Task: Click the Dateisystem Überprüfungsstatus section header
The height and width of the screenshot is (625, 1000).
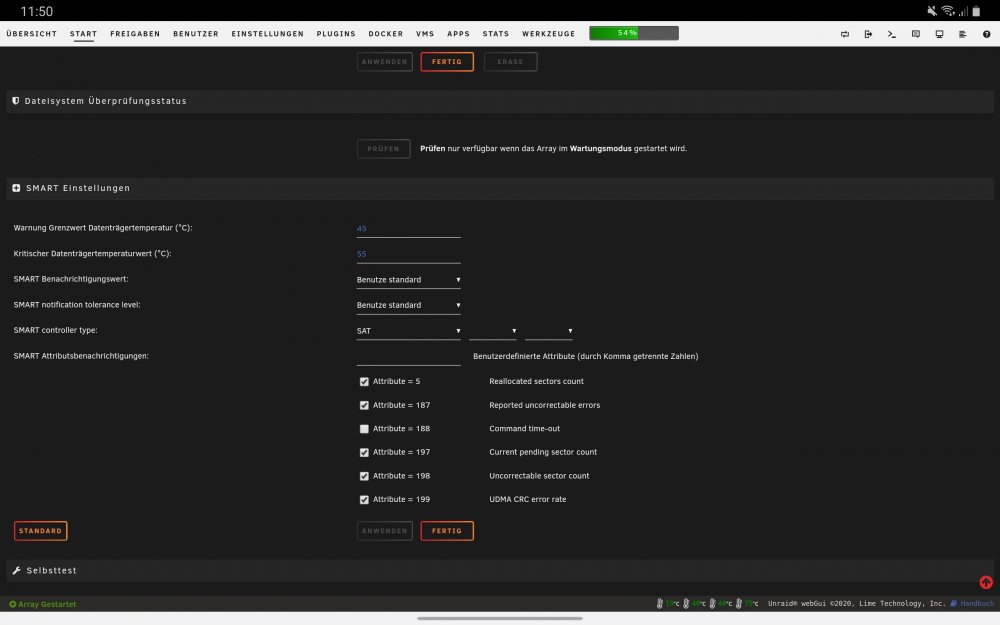Action: pos(500,101)
